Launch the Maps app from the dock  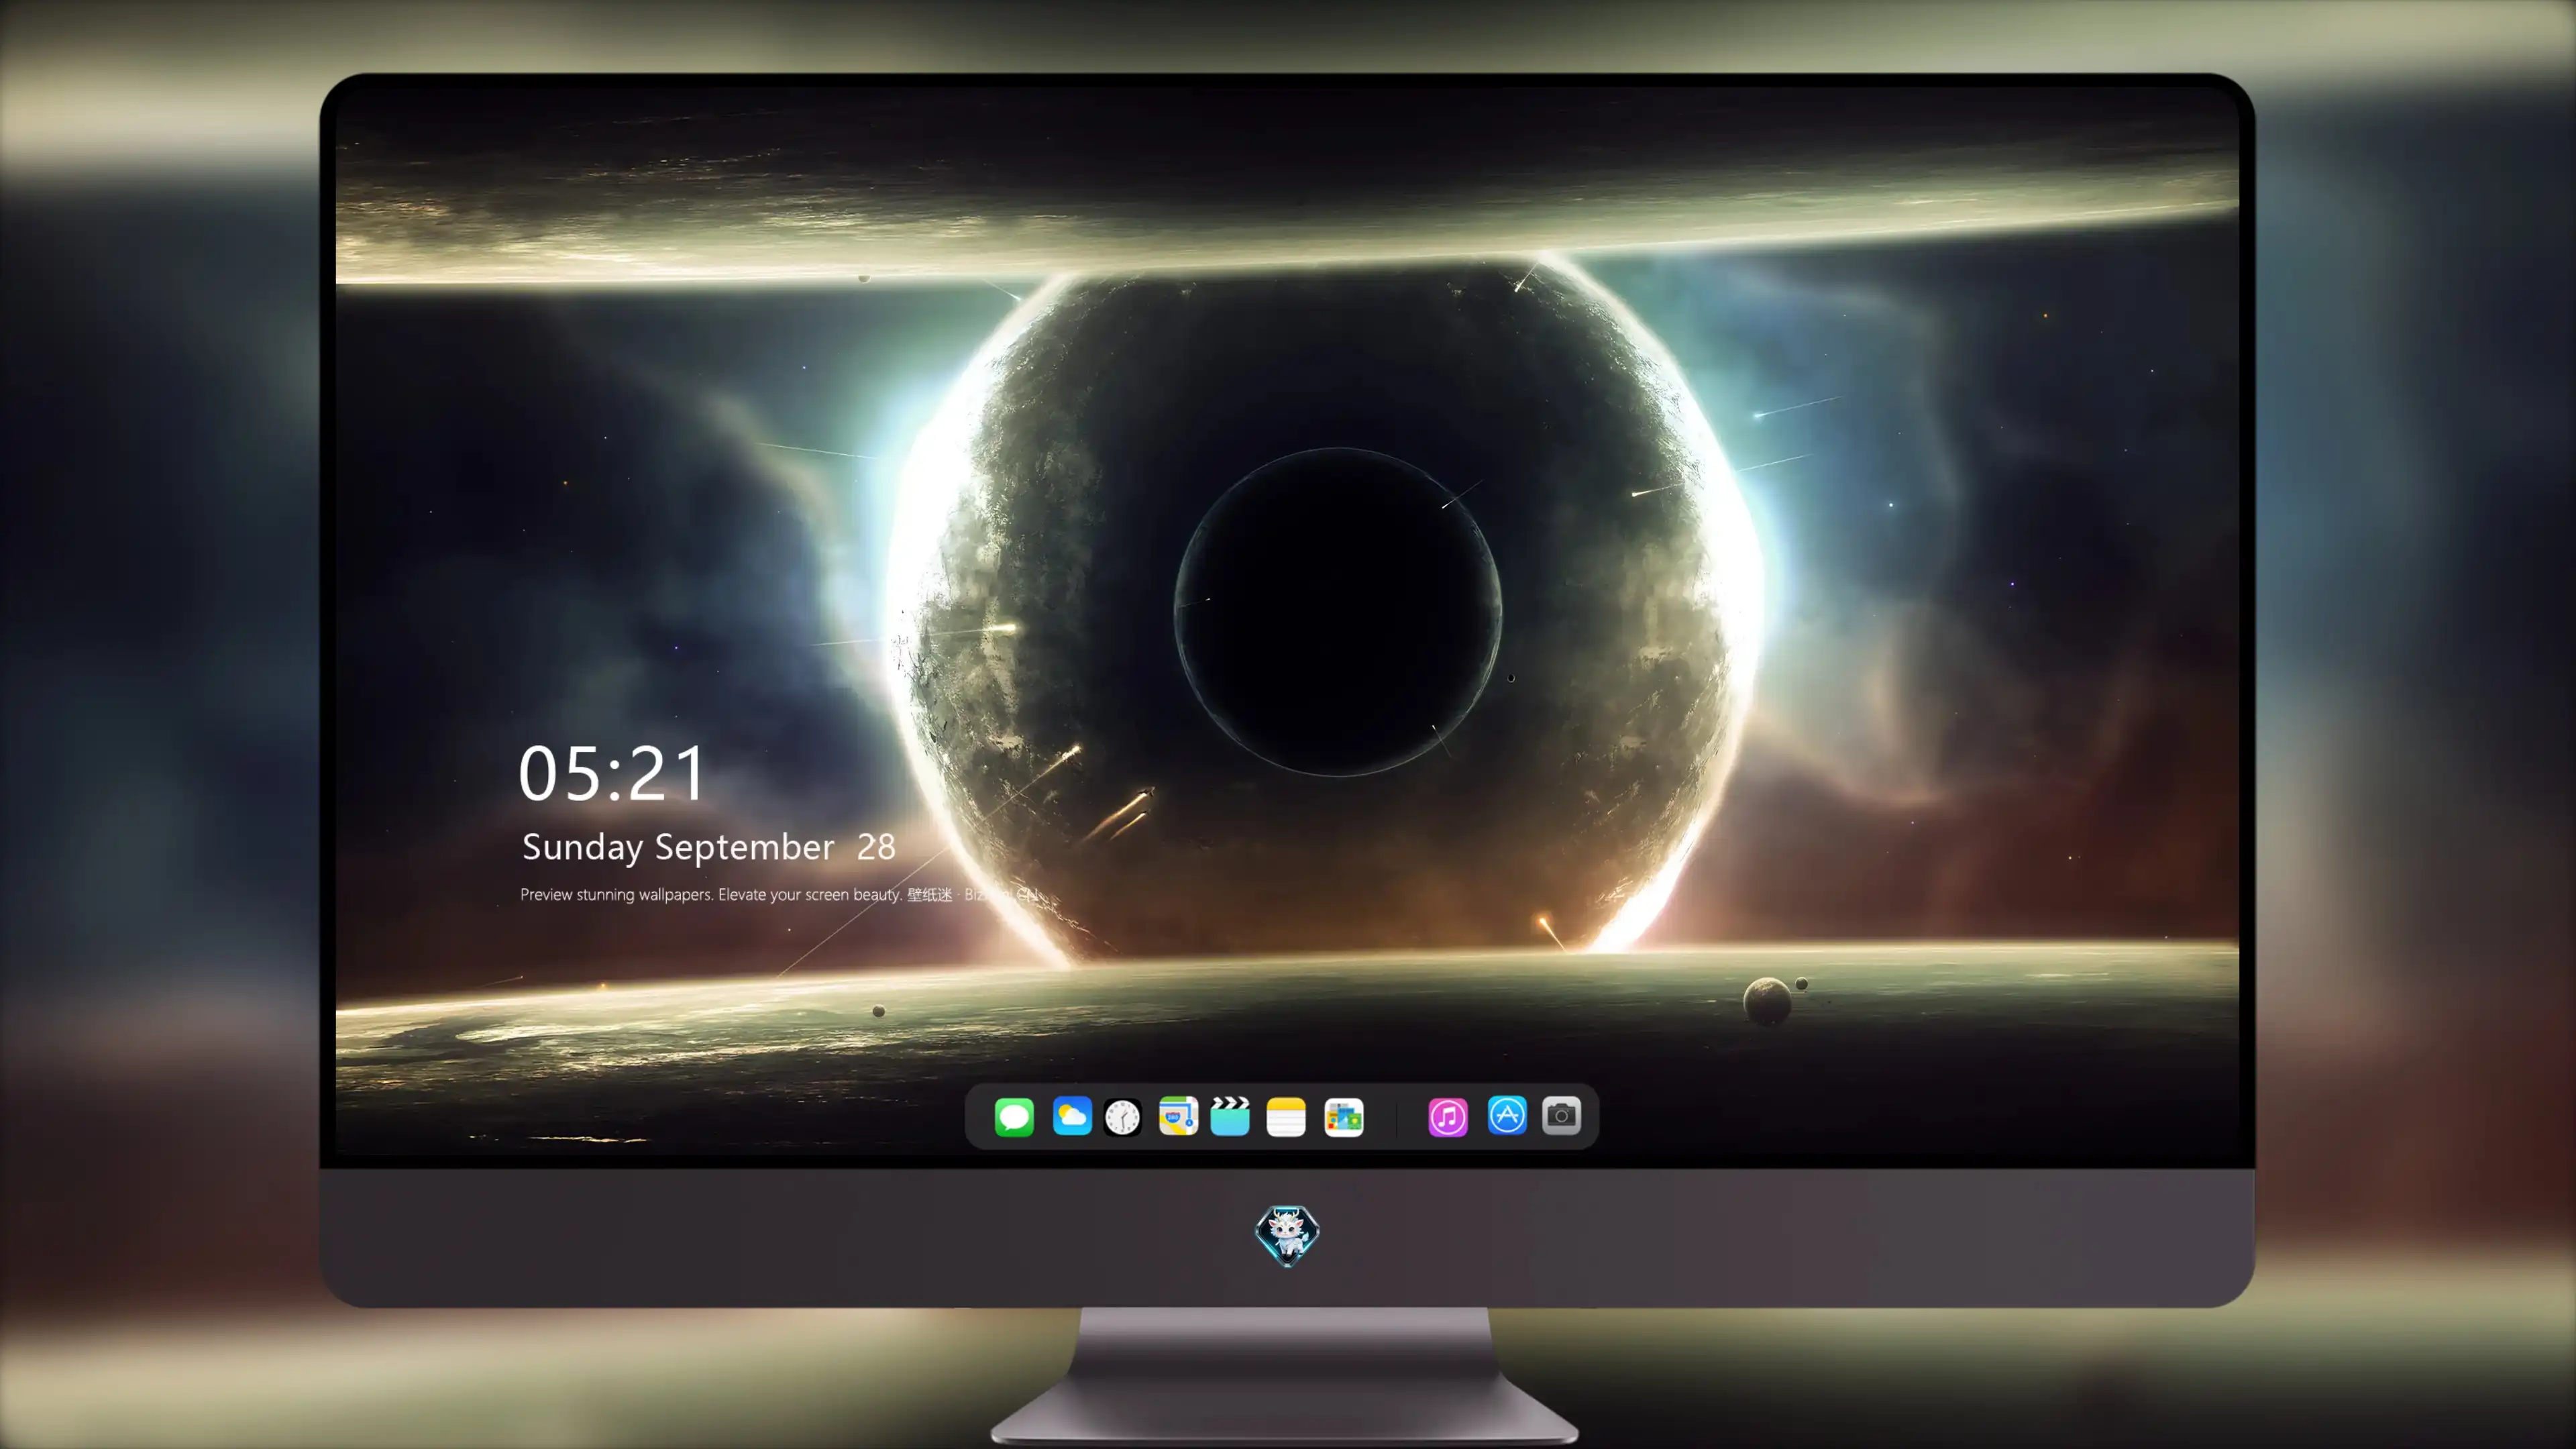1178,1116
